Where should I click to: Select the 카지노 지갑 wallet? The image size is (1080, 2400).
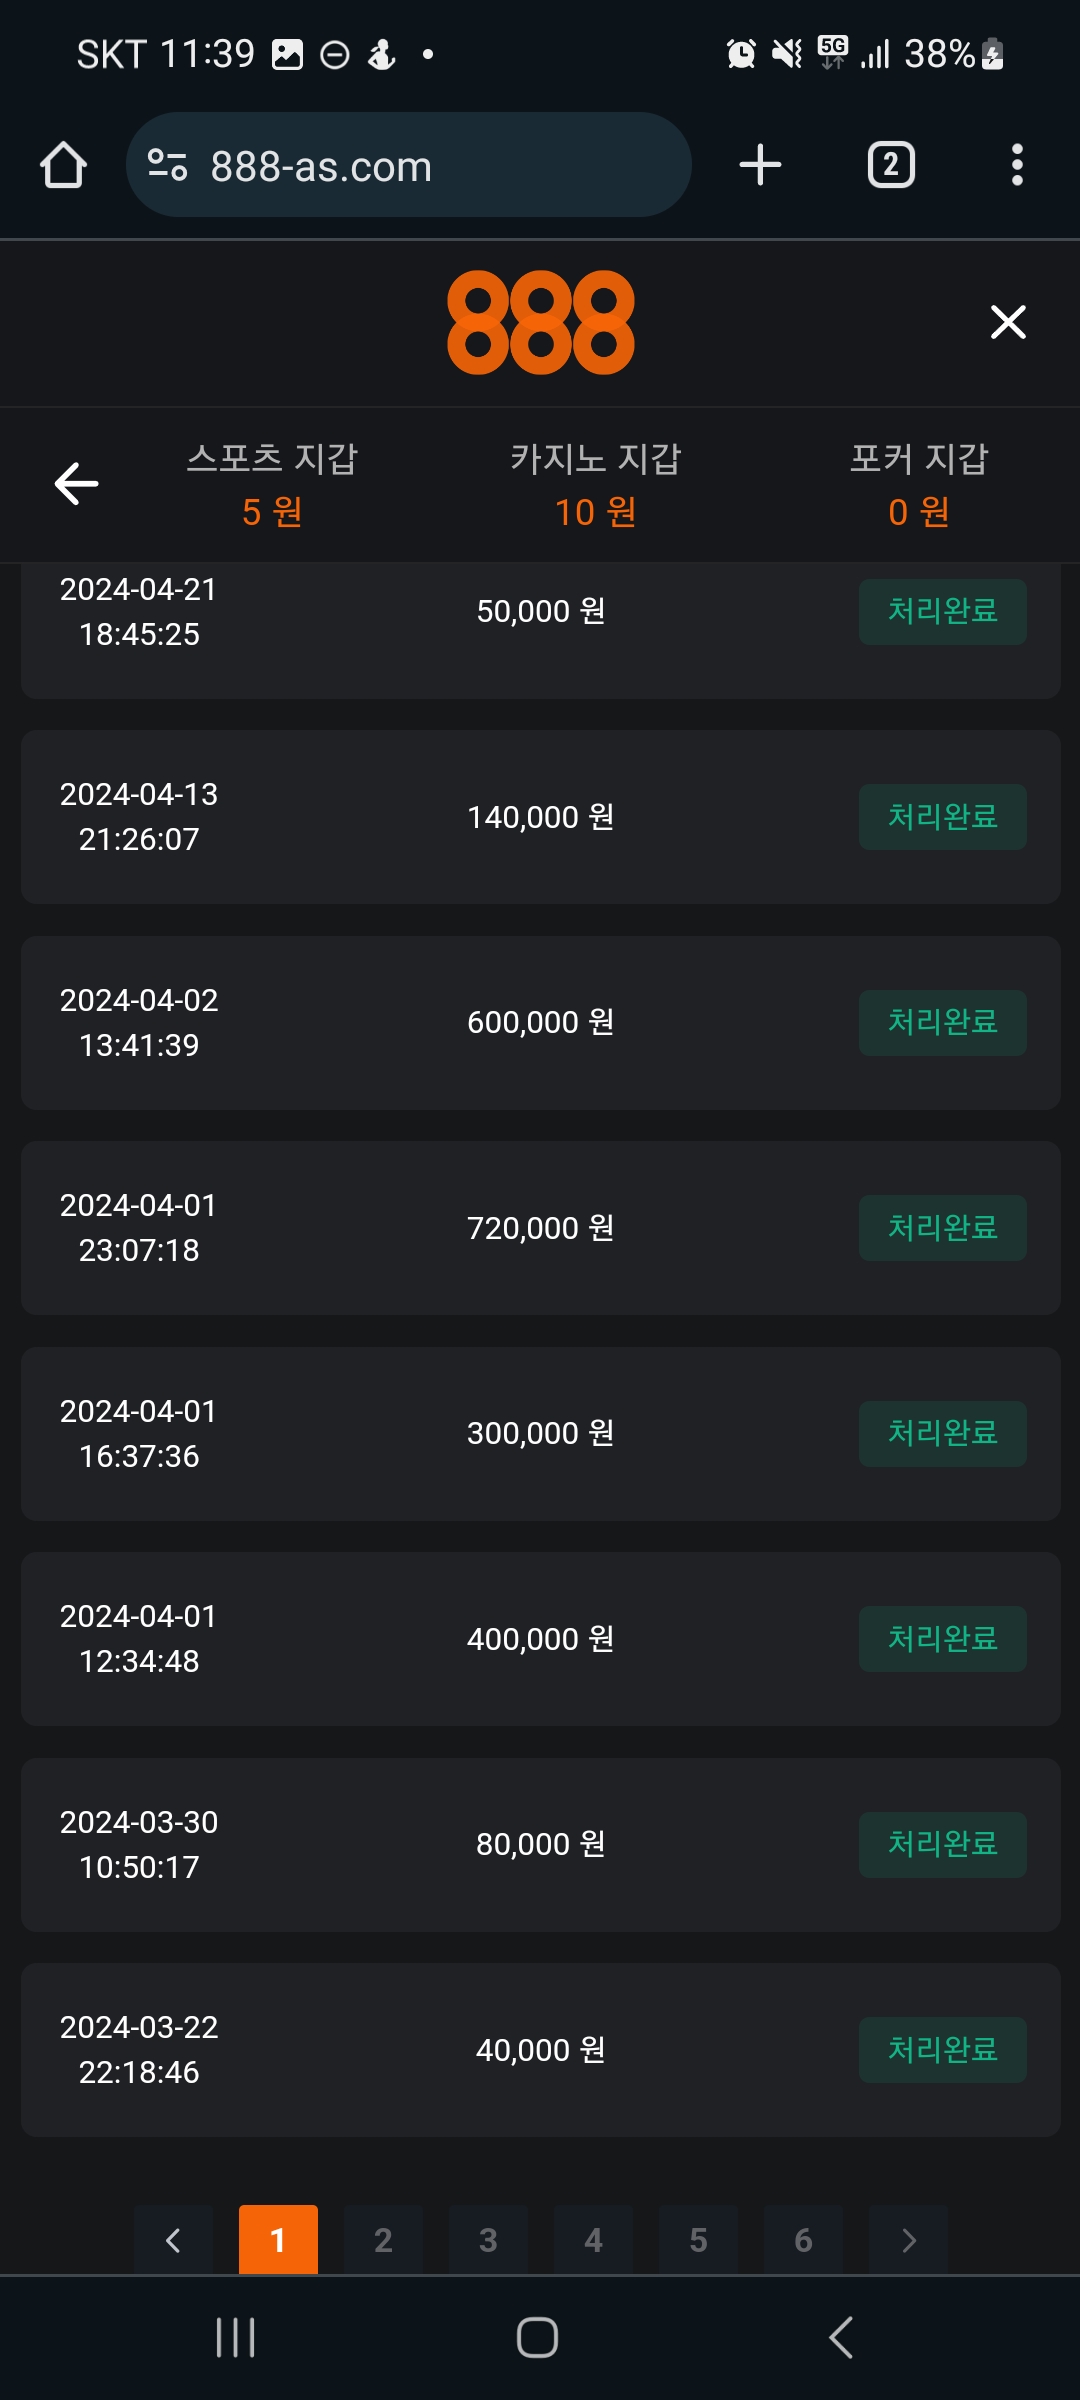tap(595, 485)
